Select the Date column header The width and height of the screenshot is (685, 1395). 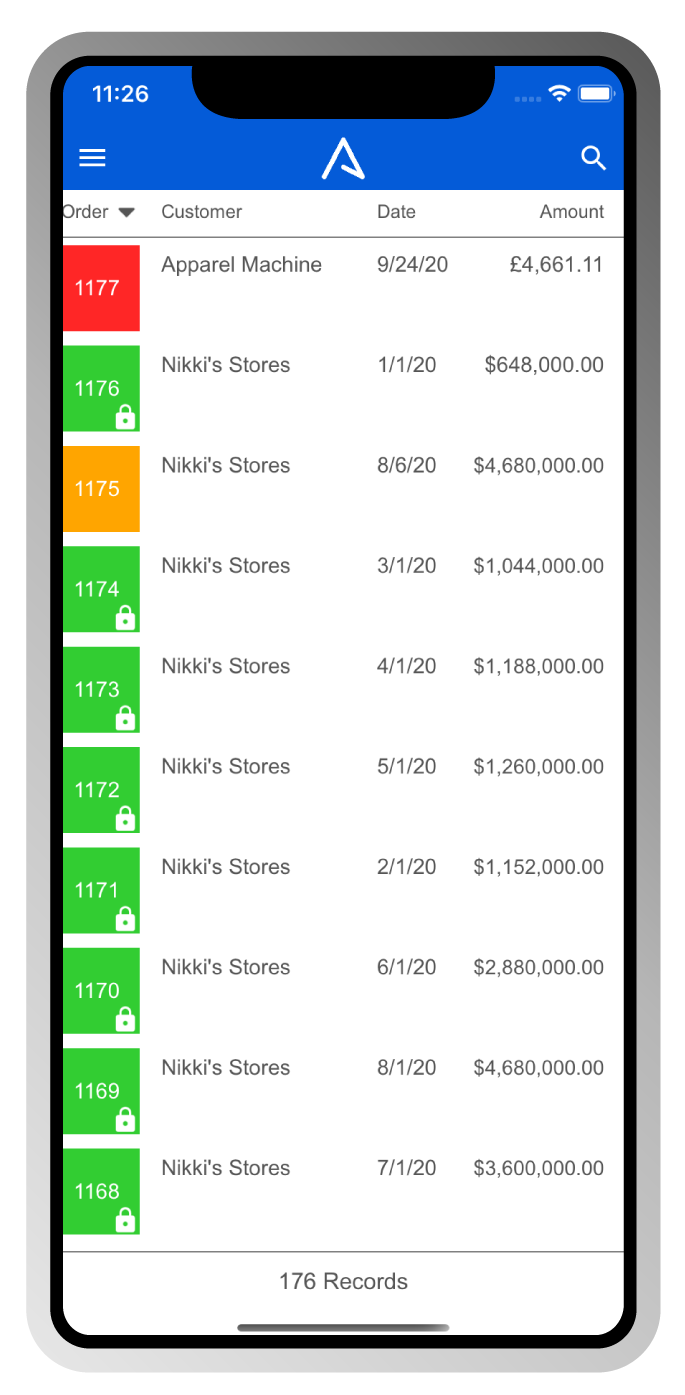coord(396,211)
